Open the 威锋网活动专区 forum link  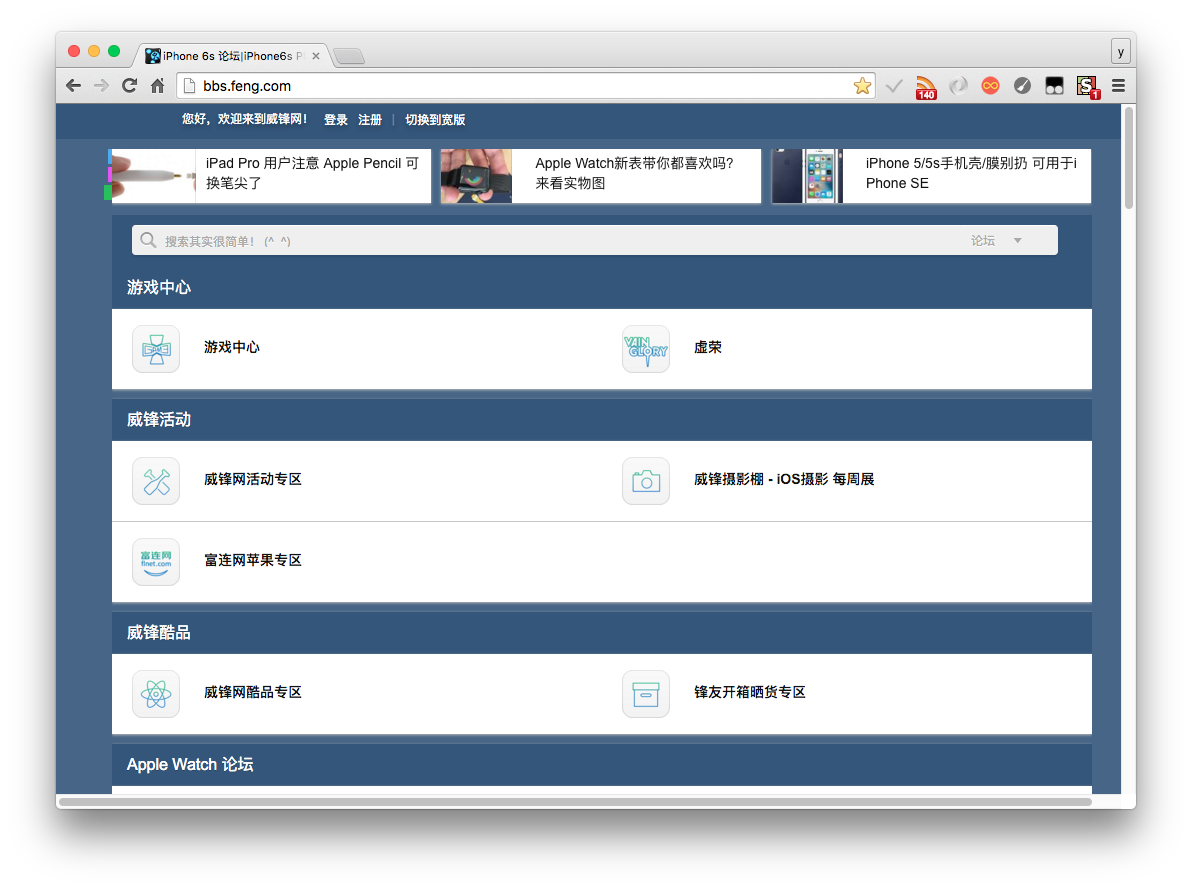coord(253,480)
